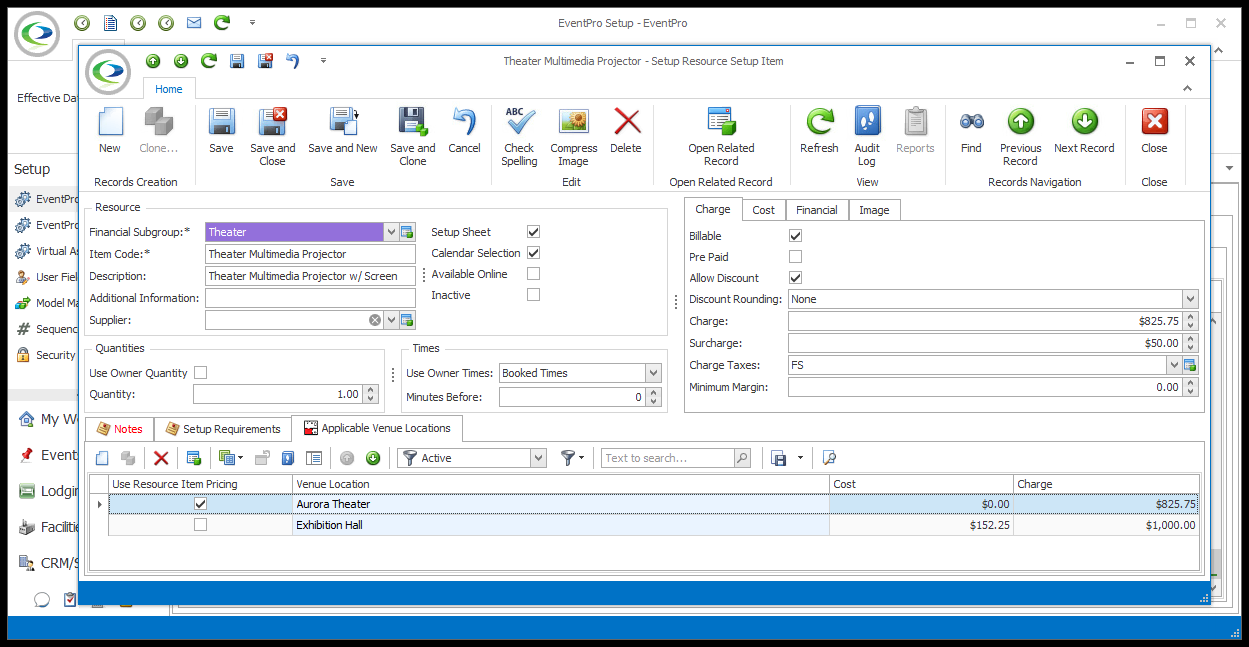Go to the Previous Record
The image size is (1249, 647).
1020,136
